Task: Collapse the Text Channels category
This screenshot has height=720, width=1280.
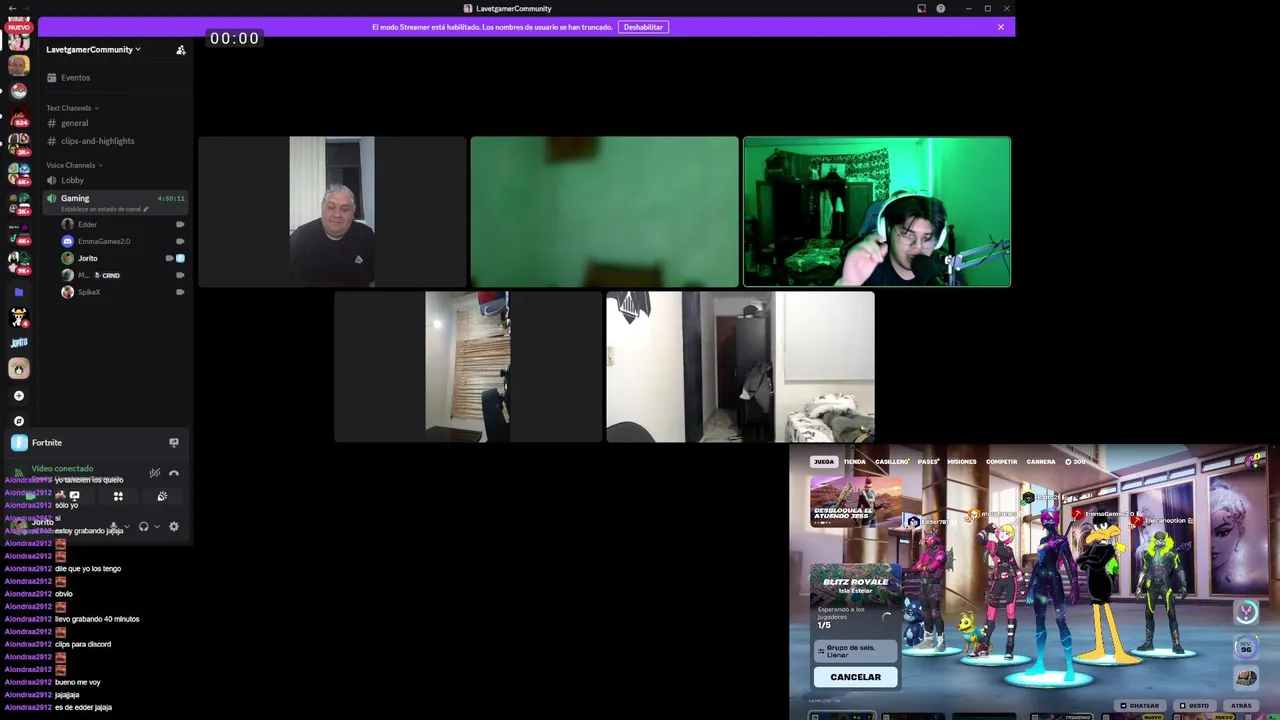Action: pos(72,108)
